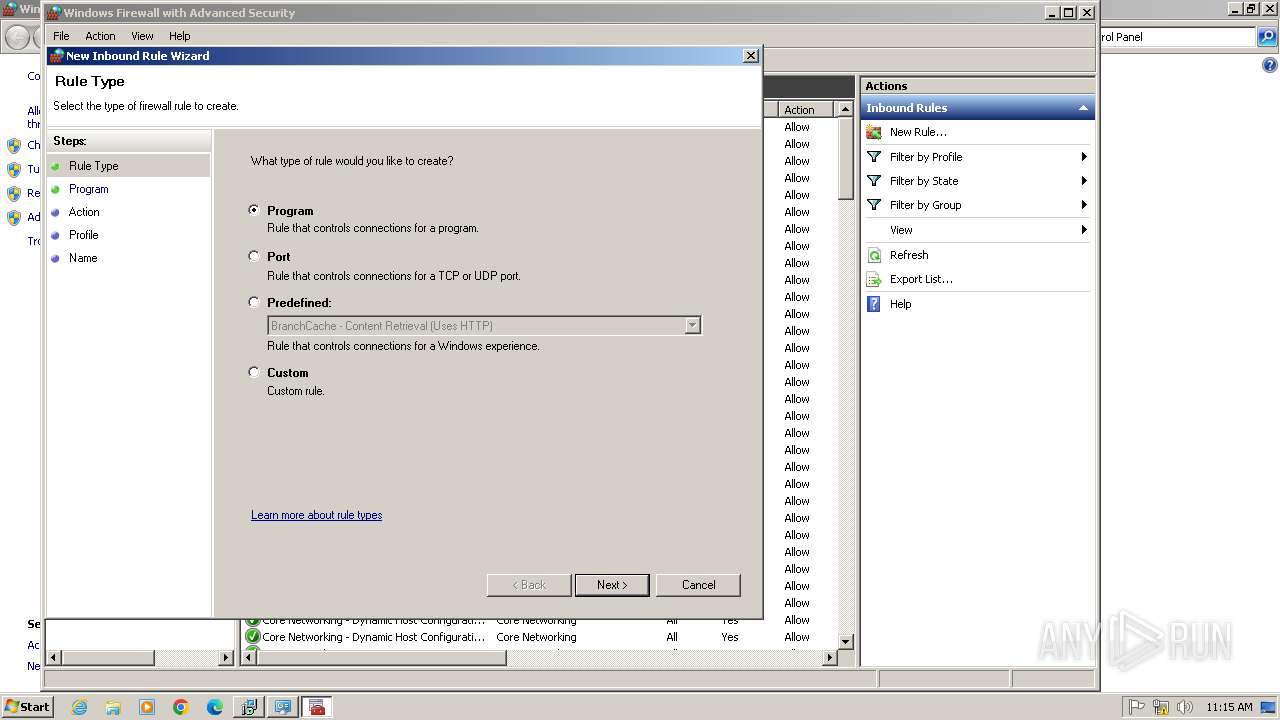The image size is (1280, 720).
Task: Click the Next button
Action: pos(612,585)
